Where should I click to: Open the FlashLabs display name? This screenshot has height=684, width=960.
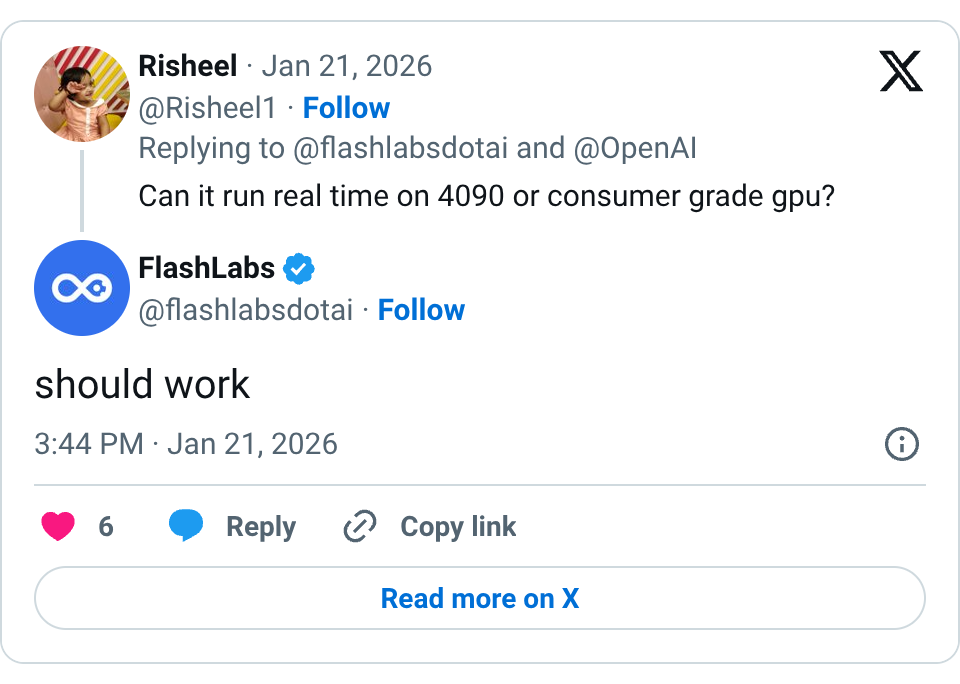click(x=207, y=268)
